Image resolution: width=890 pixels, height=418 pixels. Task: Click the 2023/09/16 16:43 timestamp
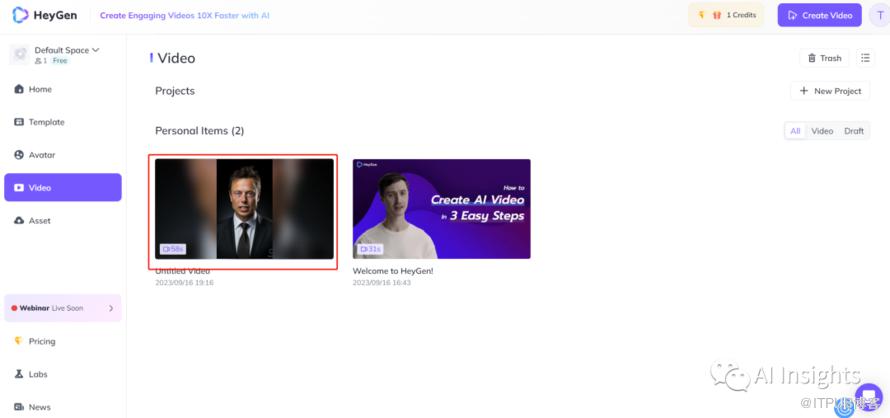point(381,282)
